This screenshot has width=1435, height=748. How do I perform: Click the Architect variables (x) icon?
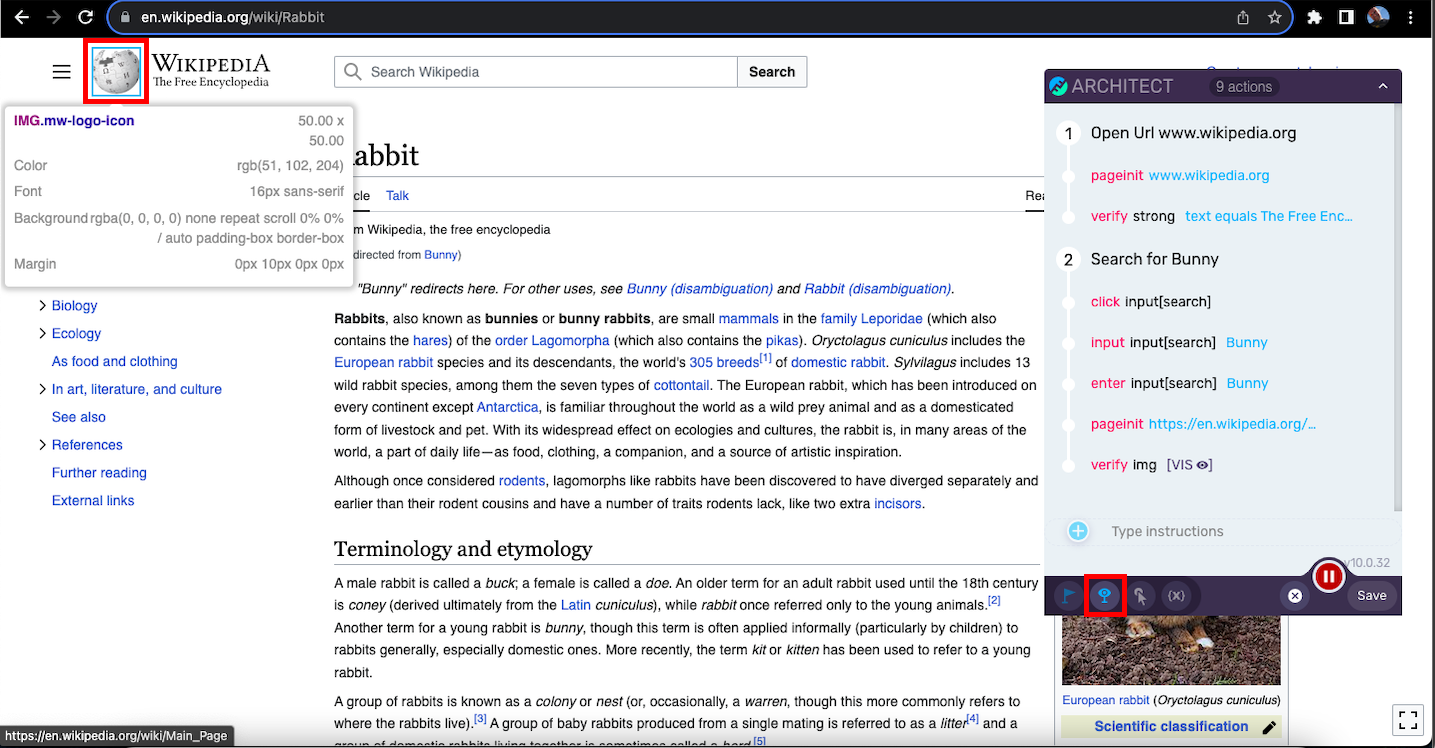point(1176,596)
